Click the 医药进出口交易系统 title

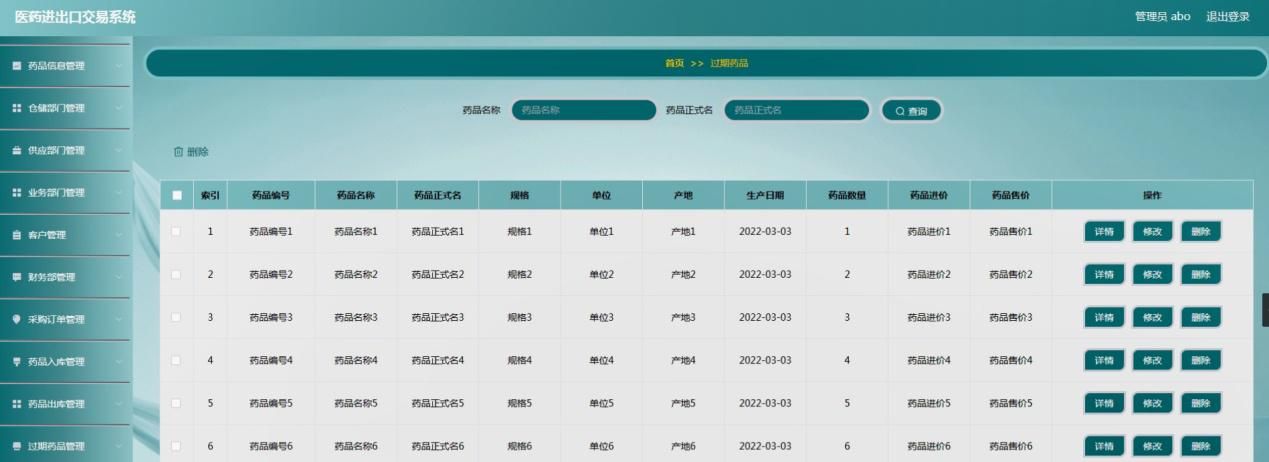point(75,17)
